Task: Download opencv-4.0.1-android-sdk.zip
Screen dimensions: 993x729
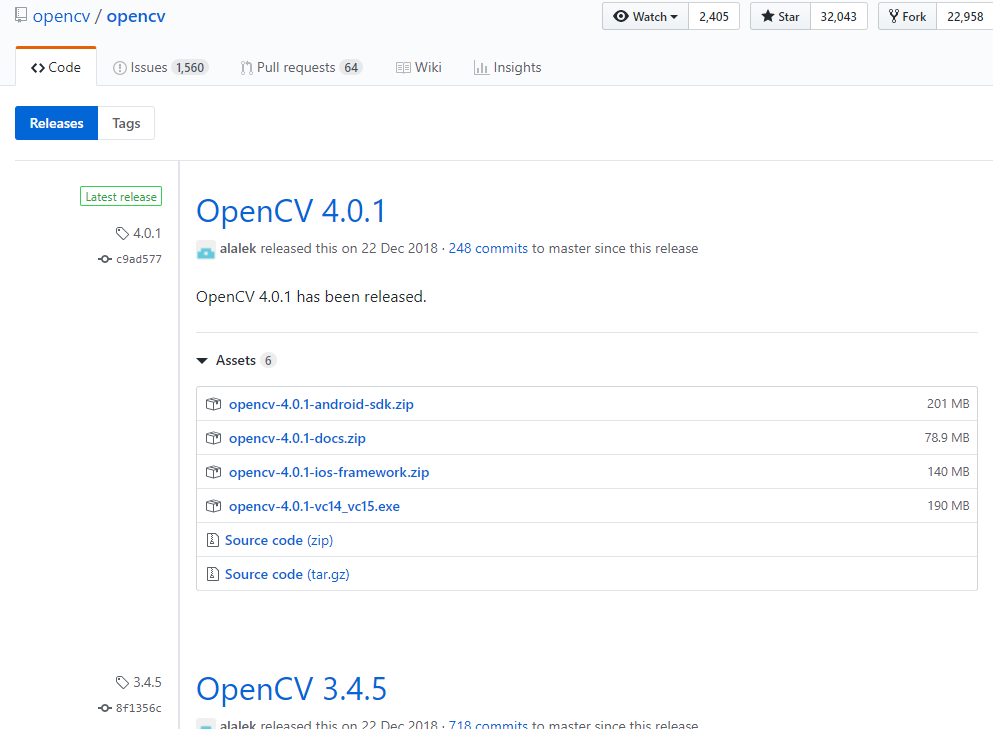Action: coord(321,404)
